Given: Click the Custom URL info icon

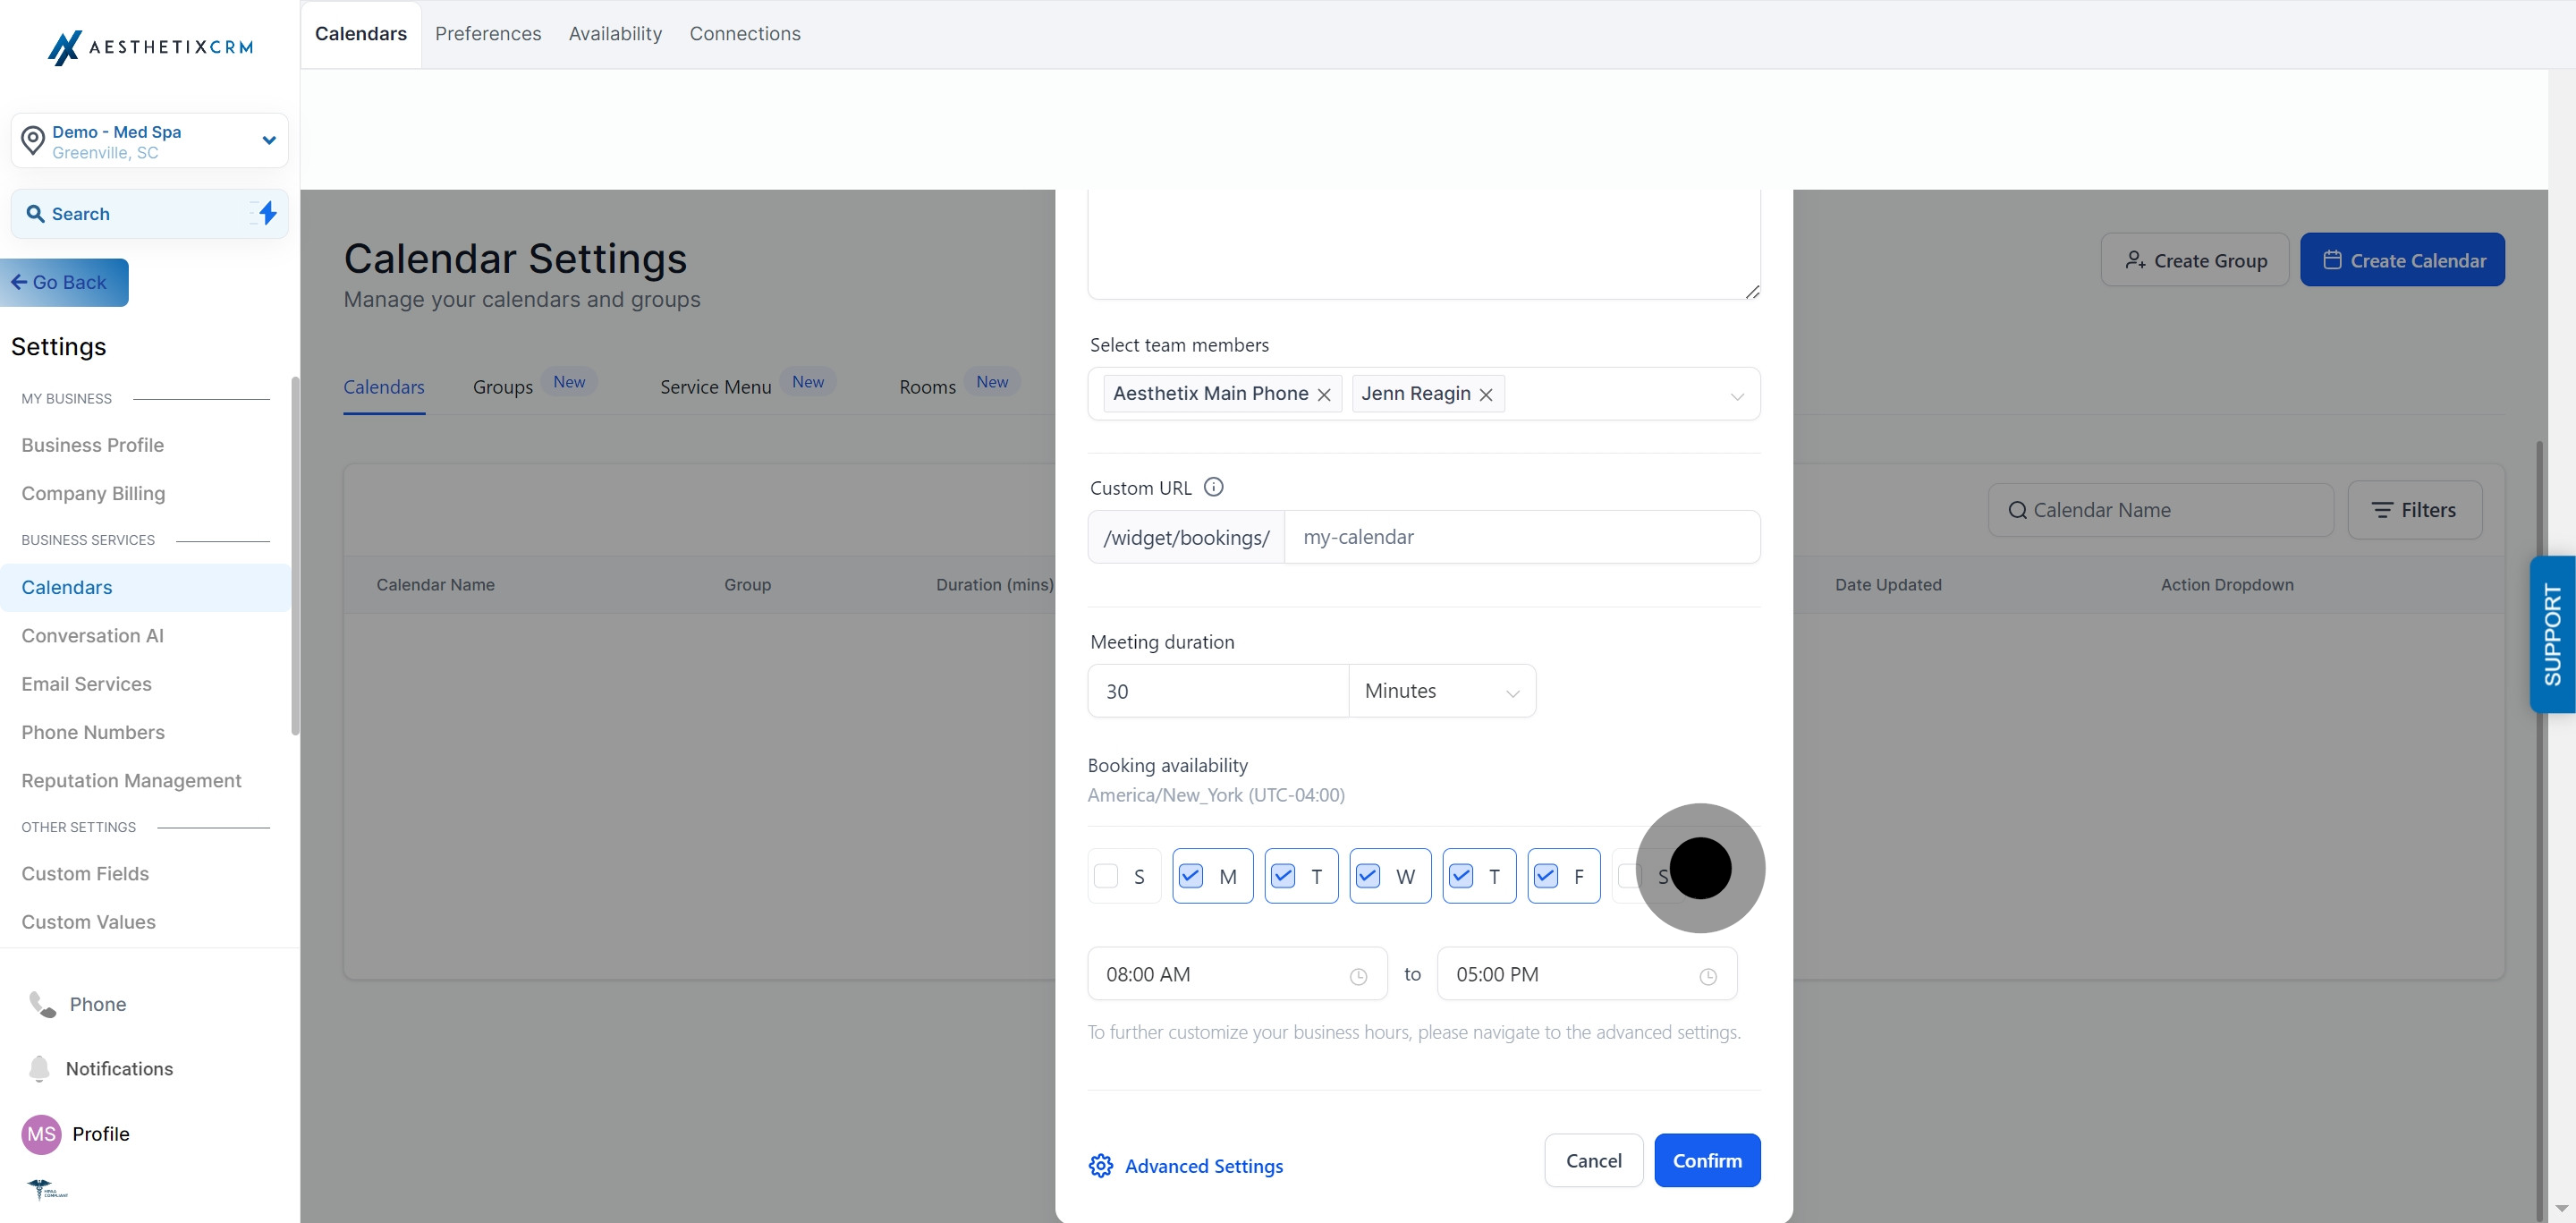Looking at the screenshot, I should 1213,487.
